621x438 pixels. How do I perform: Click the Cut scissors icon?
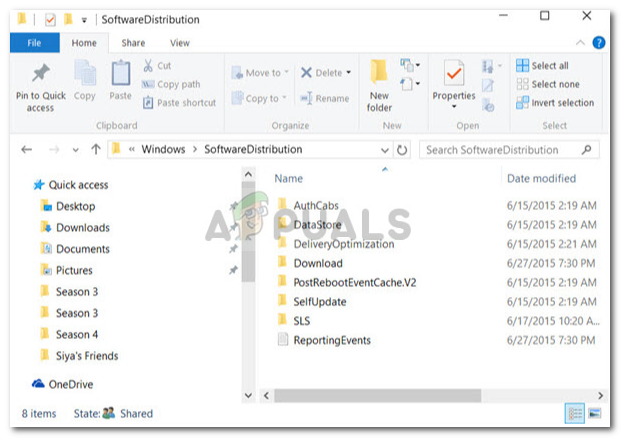pos(148,65)
